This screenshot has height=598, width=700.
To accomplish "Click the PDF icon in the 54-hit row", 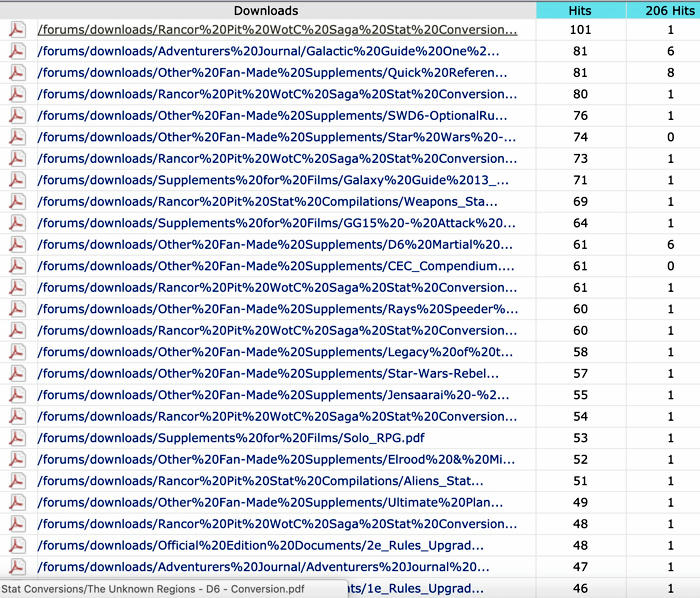I will (x=17, y=416).
